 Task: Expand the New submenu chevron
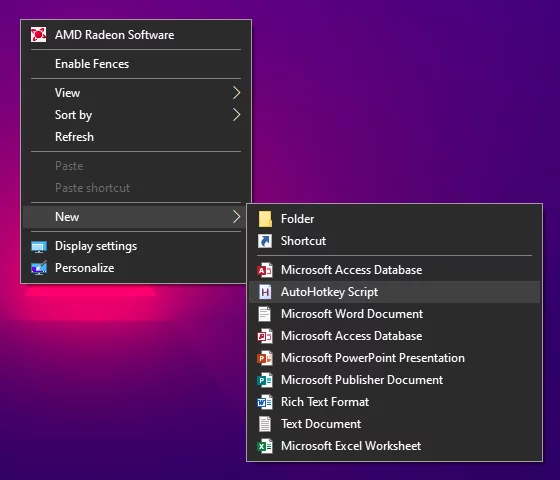coord(236,217)
